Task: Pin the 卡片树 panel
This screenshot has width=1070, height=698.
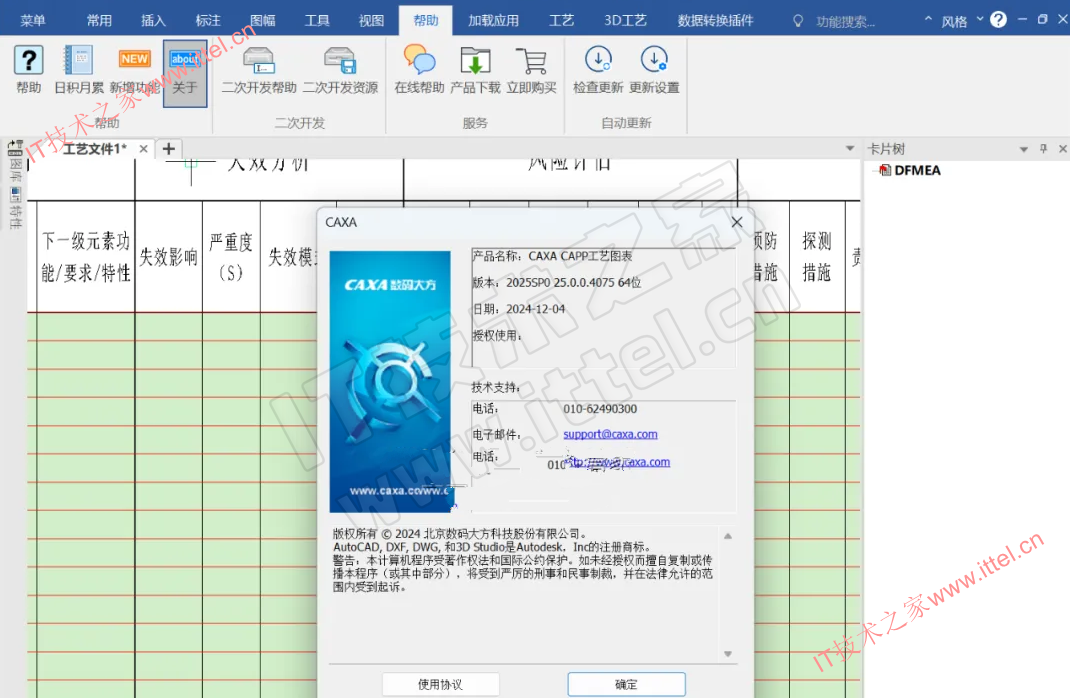Action: pyautogui.click(x=1043, y=149)
